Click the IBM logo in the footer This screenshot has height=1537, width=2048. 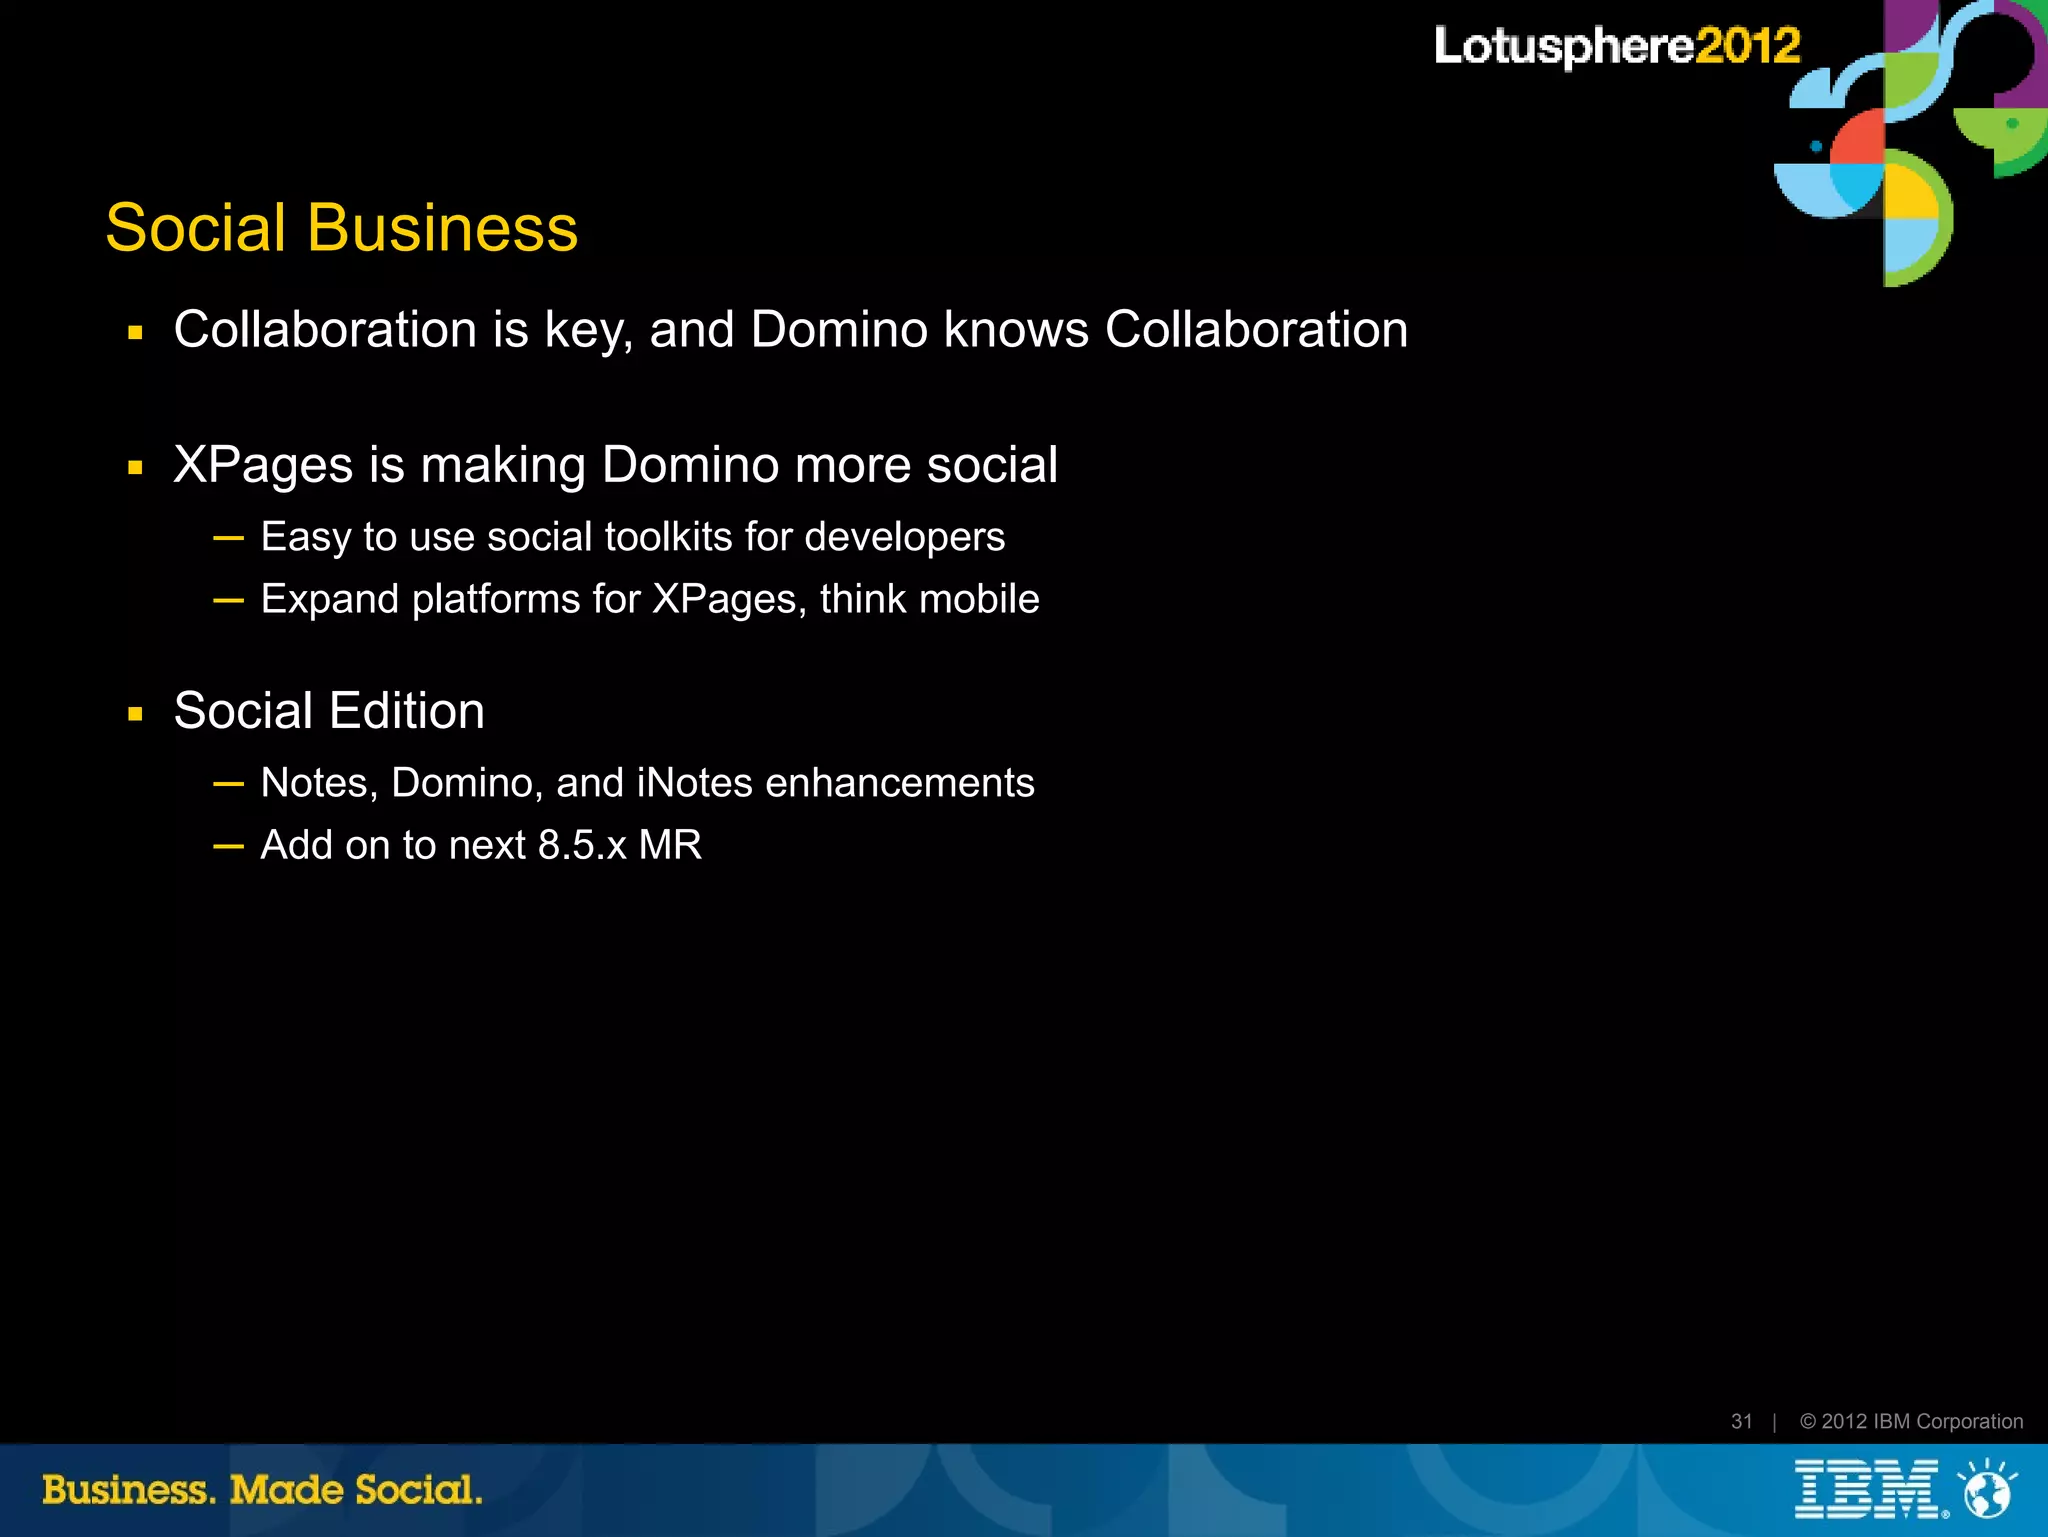pos(1870,1490)
